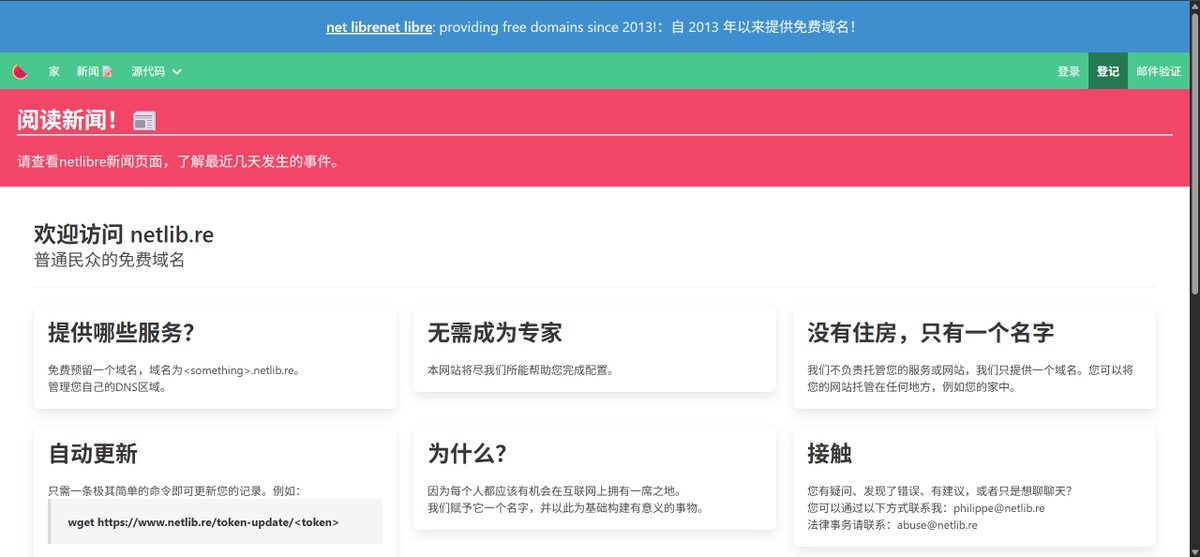Viewport: 1200px width, 557px height.
Task: Open the 源代码 source code menu
Action: coord(157,71)
